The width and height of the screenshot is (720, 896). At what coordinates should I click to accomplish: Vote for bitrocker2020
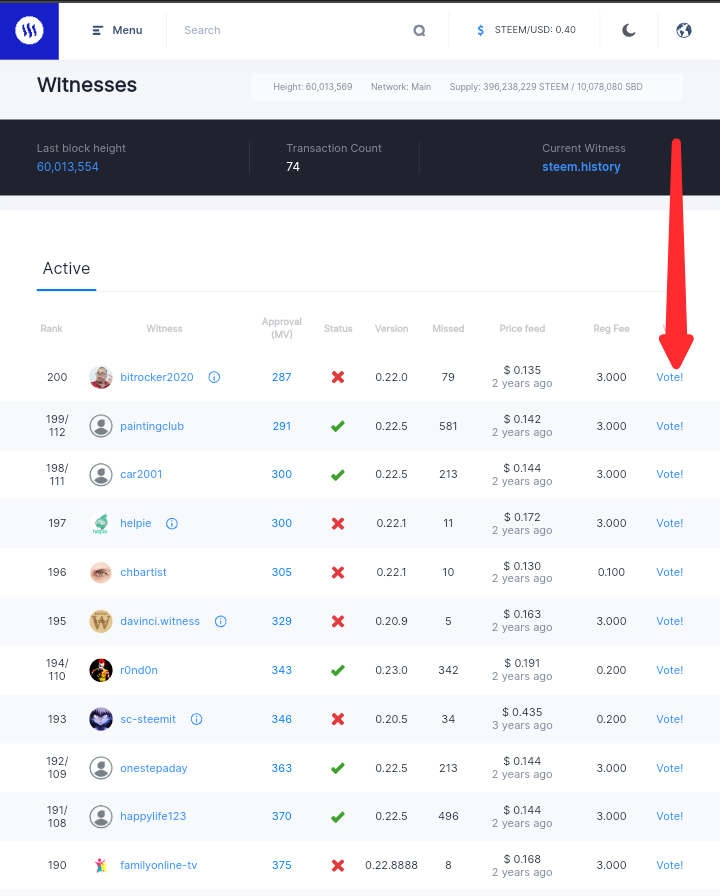click(x=669, y=377)
